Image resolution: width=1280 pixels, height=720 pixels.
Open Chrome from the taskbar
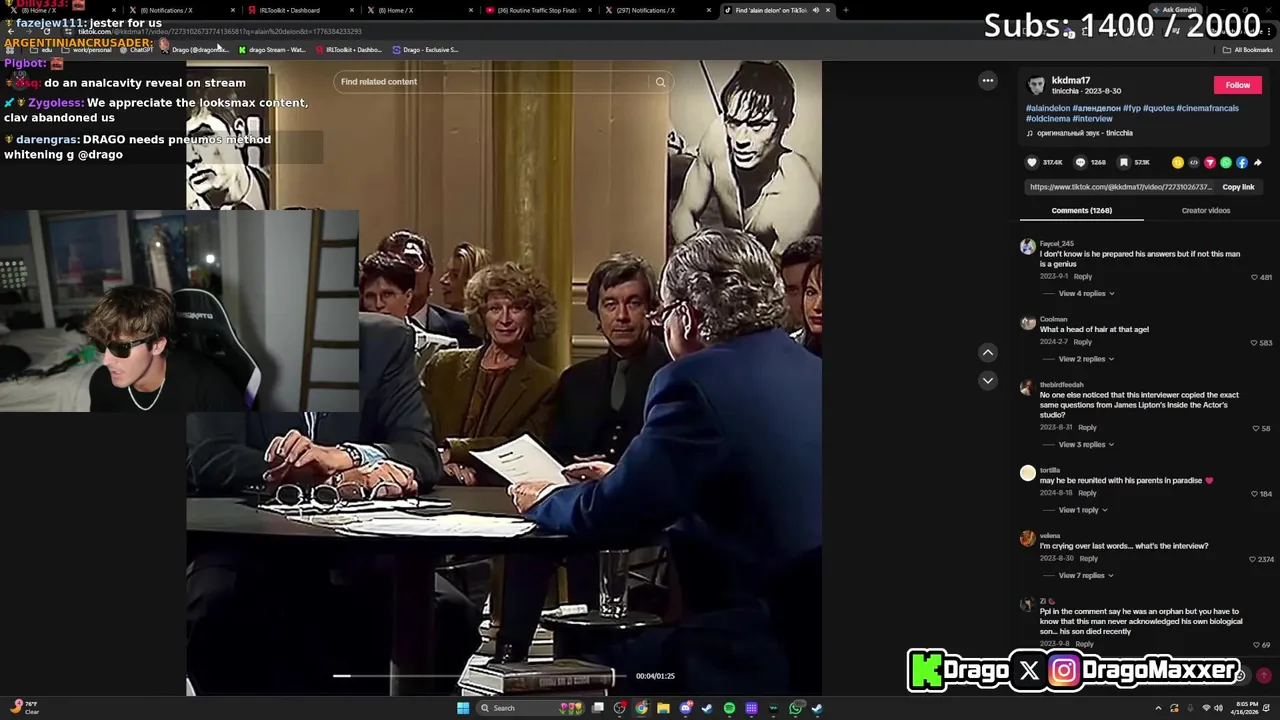pyautogui.click(x=641, y=708)
